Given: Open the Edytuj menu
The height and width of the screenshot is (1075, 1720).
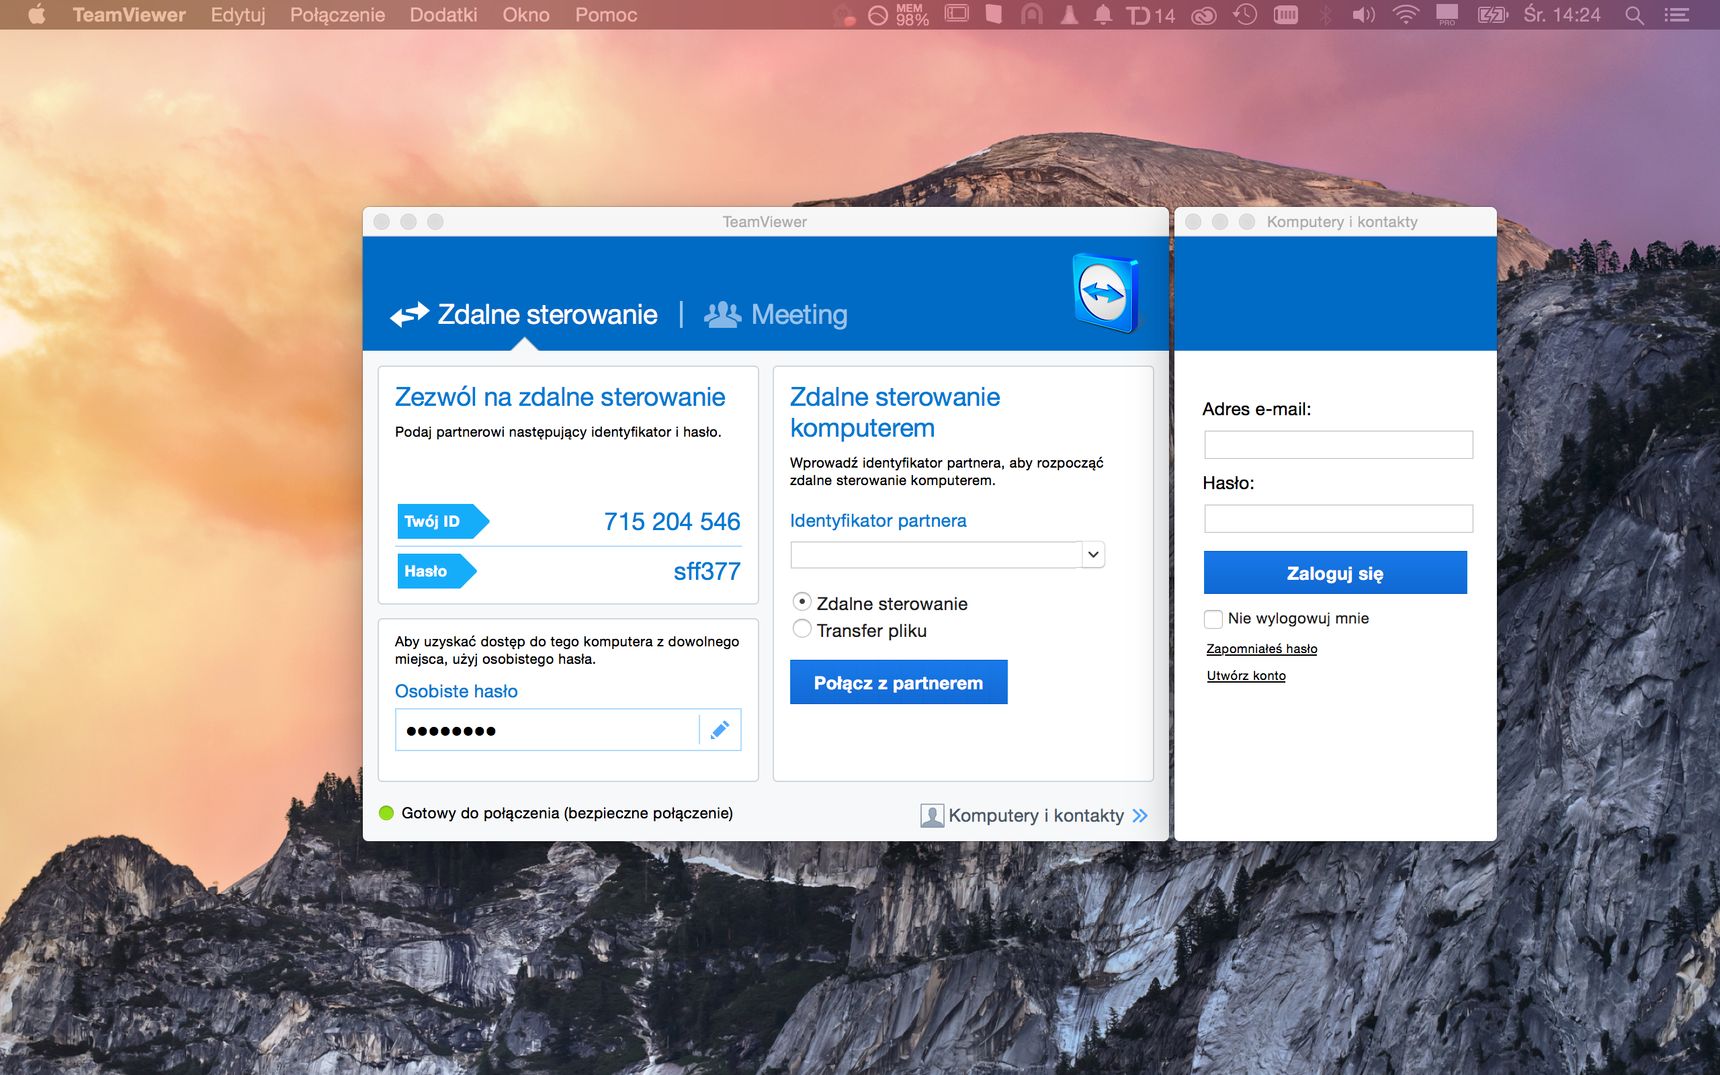Looking at the screenshot, I should (x=238, y=15).
